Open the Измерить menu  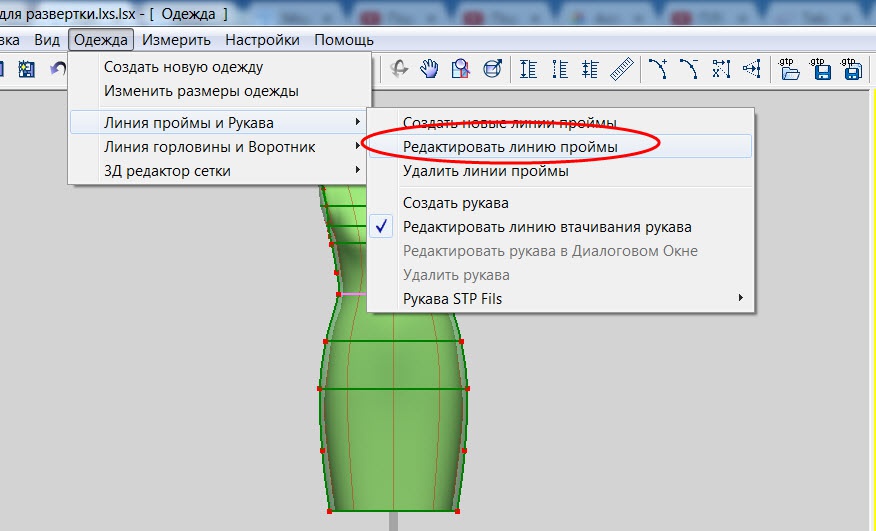coord(176,40)
